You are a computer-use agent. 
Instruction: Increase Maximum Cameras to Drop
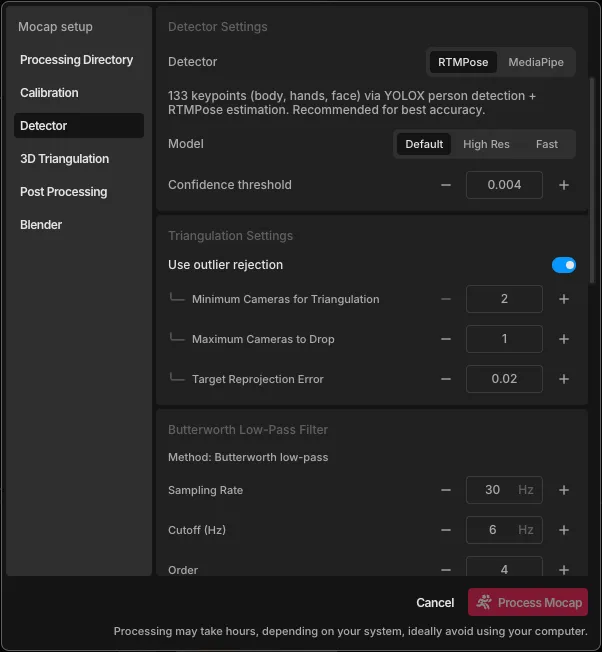tap(564, 339)
